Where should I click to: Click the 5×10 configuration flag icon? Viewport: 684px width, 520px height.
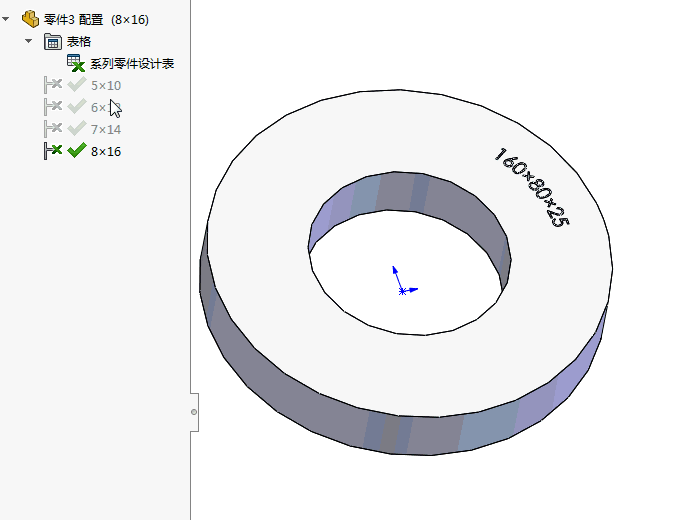pyautogui.click(x=53, y=85)
